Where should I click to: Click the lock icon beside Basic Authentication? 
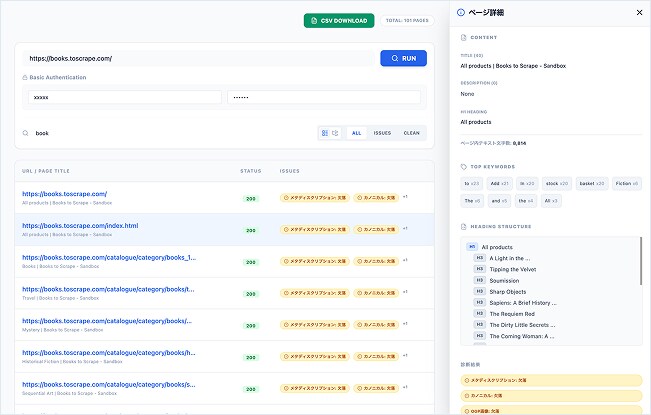(25, 77)
